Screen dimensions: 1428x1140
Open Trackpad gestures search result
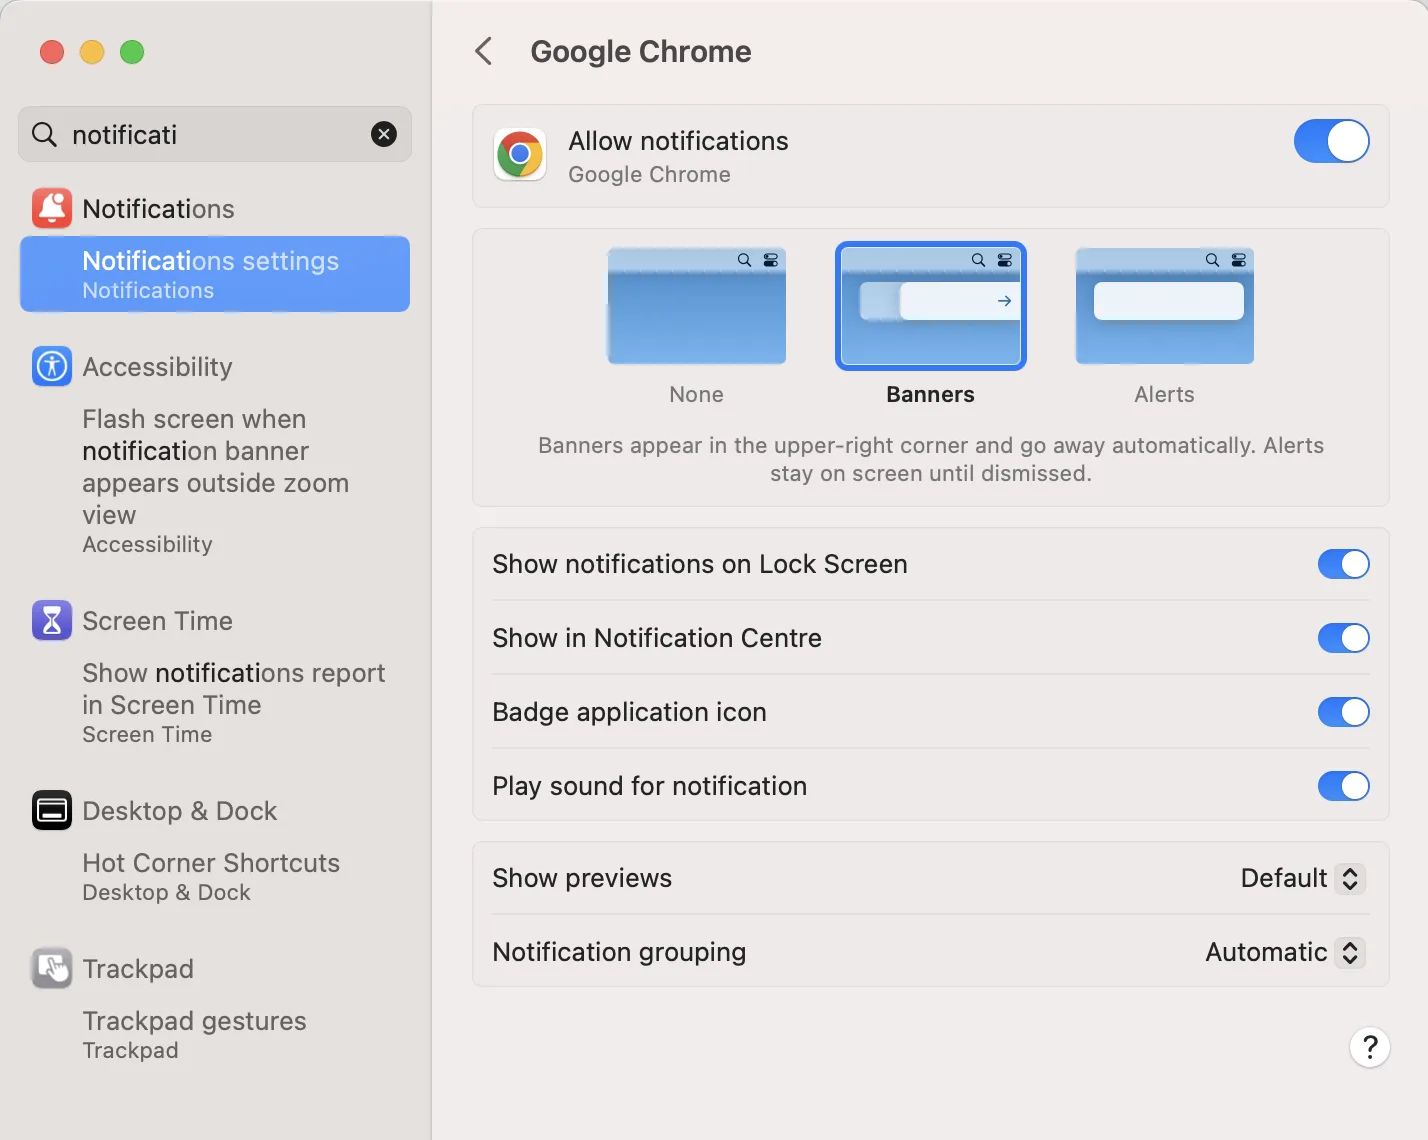[x=194, y=1034]
